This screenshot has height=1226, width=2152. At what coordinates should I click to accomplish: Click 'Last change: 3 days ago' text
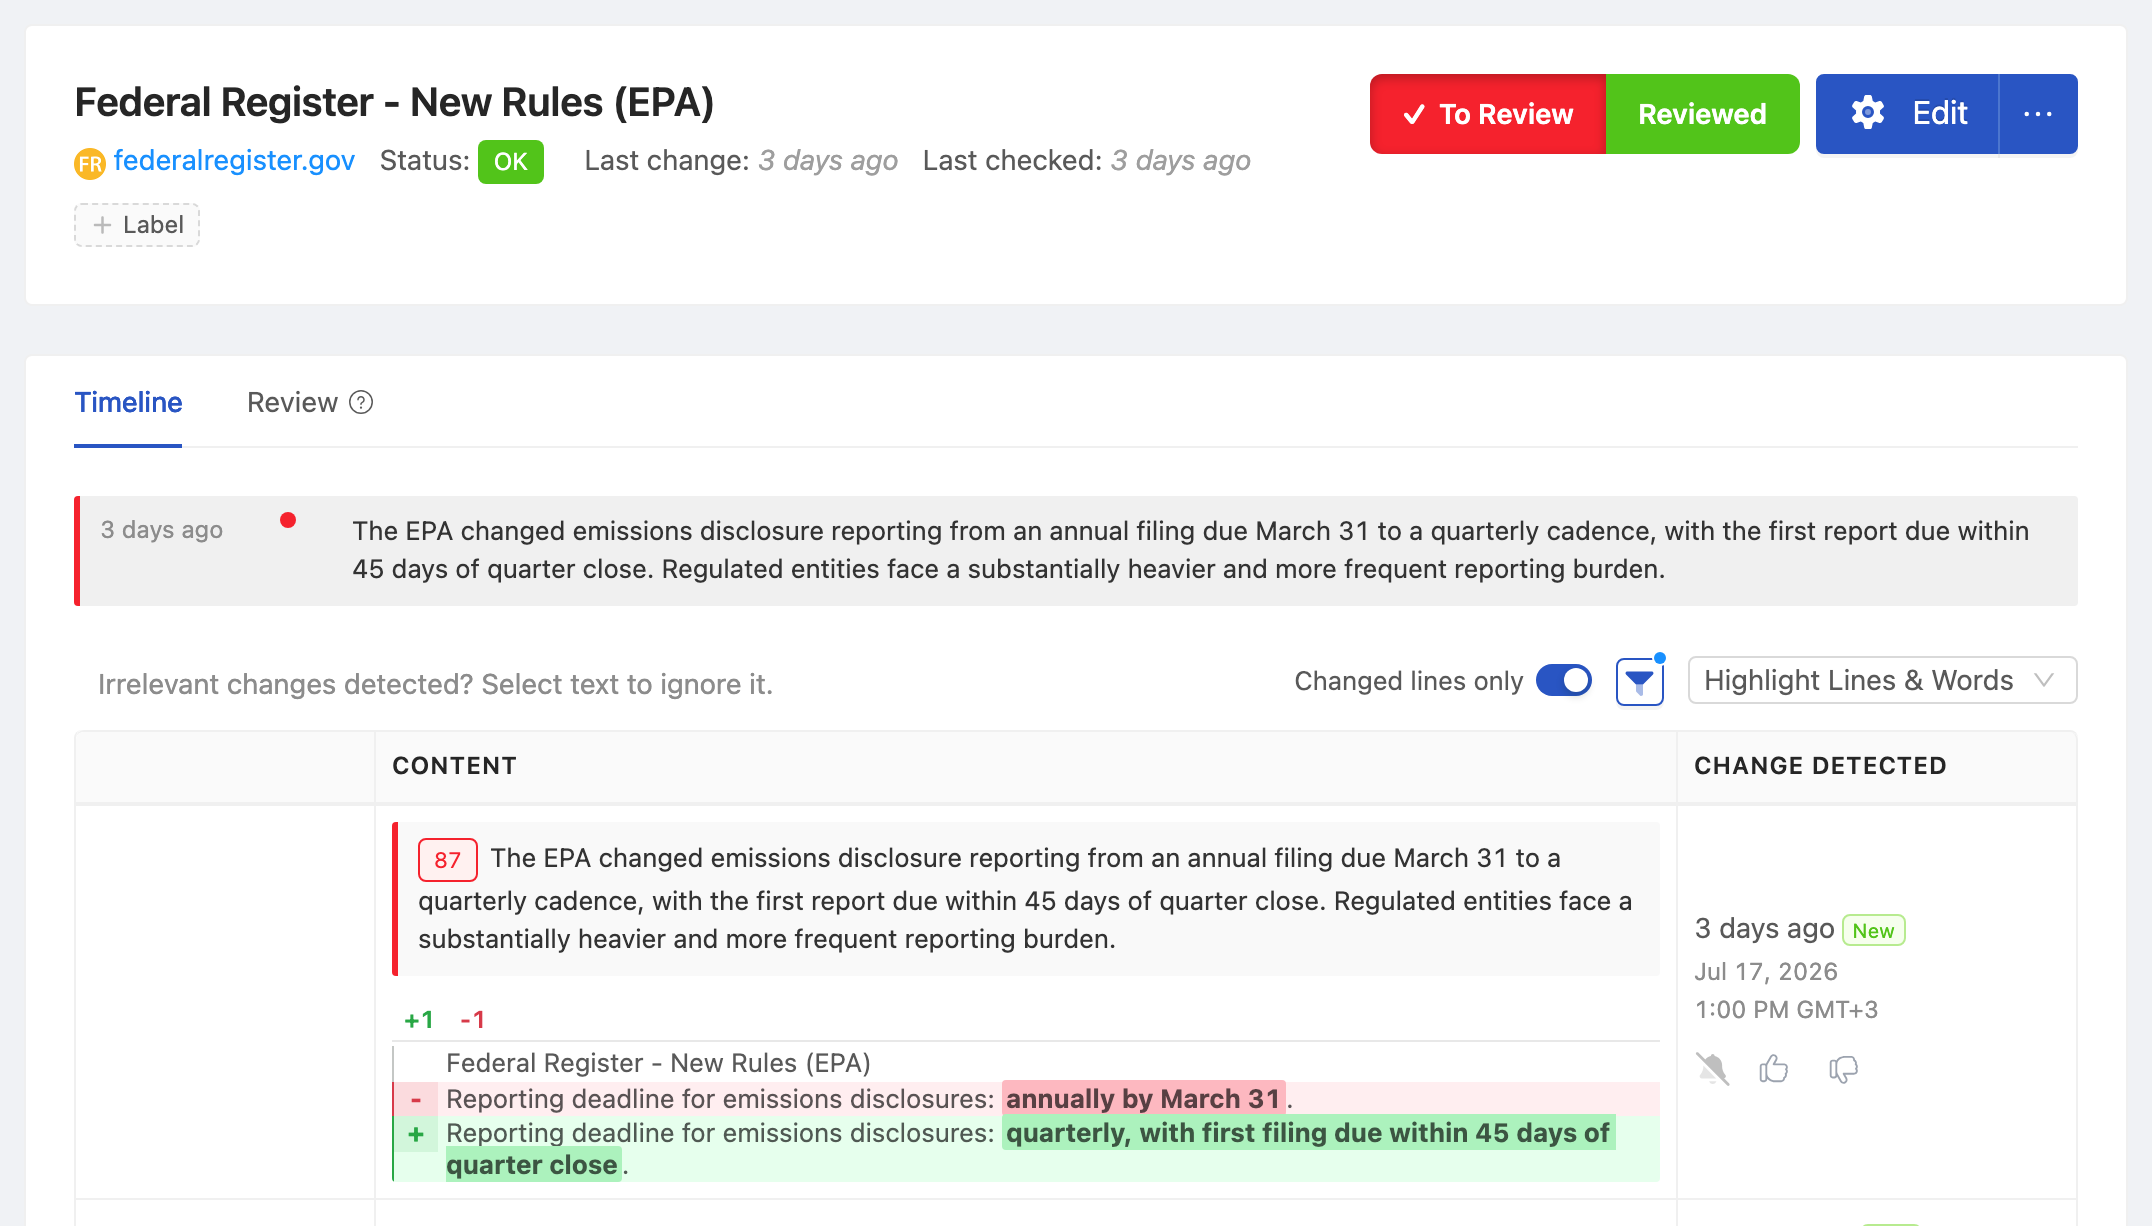(x=741, y=161)
